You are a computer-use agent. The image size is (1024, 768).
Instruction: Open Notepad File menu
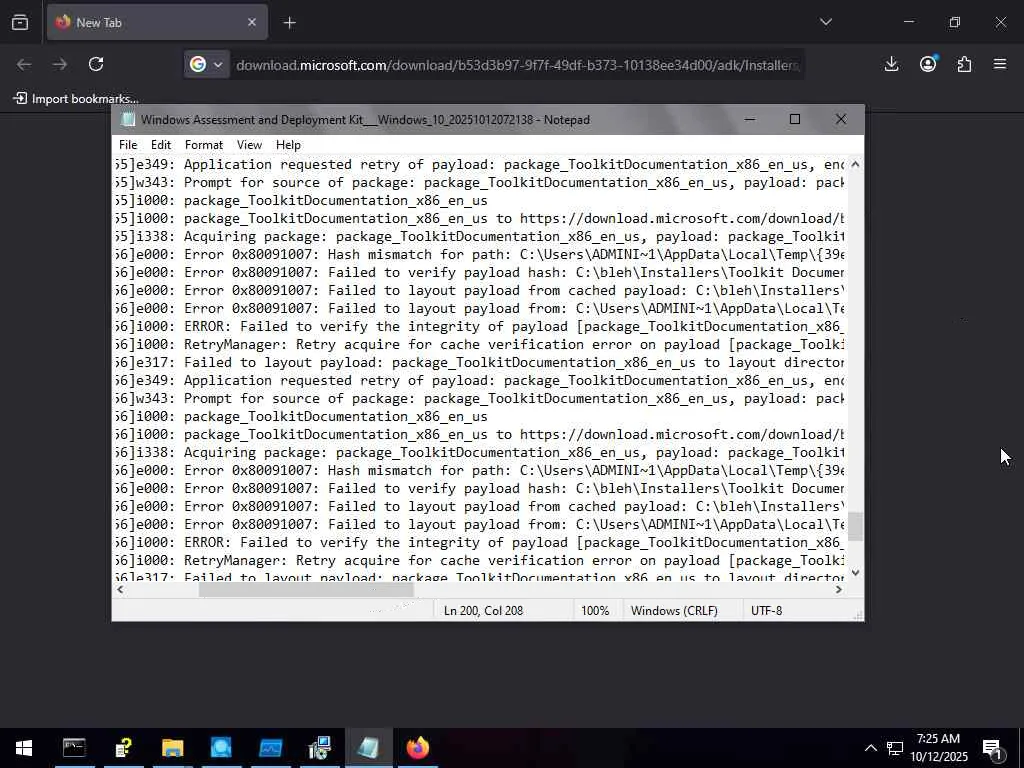tap(128, 145)
